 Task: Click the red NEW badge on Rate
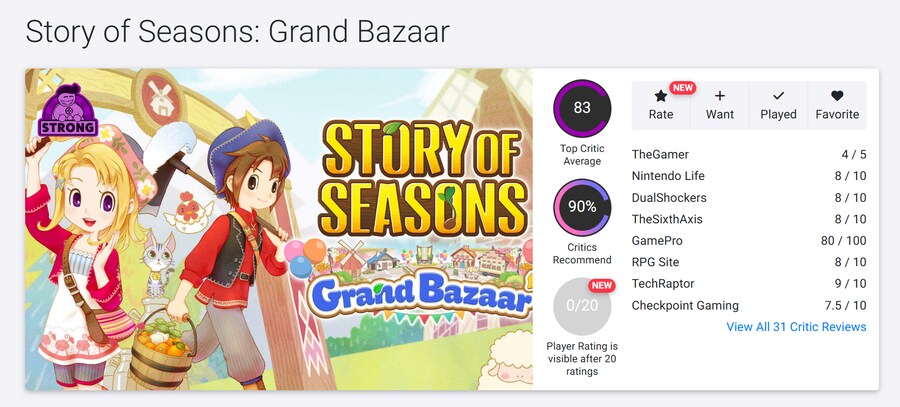[x=682, y=88]
